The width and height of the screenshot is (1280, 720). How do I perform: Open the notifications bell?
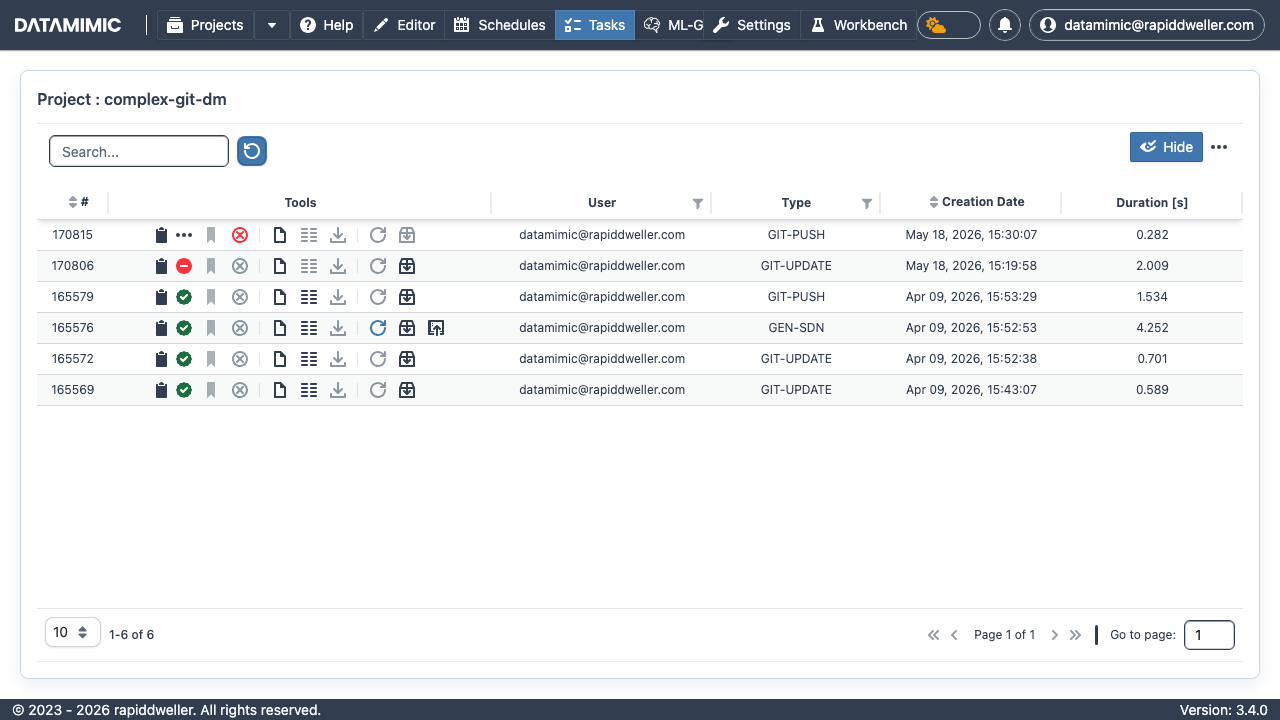coord(1005,25)
